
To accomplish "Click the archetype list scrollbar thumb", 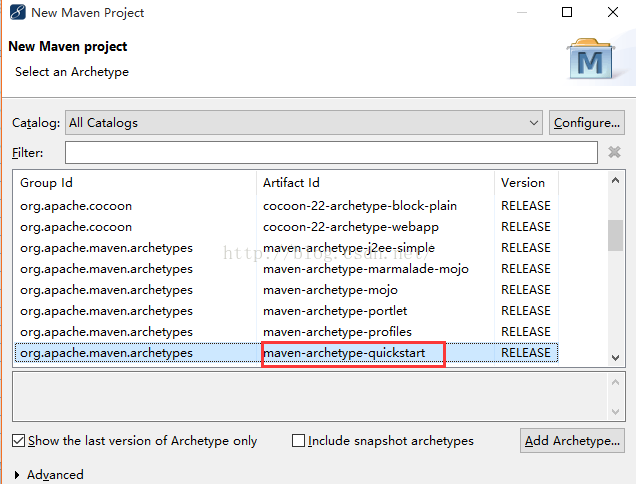I will [615, 235].
